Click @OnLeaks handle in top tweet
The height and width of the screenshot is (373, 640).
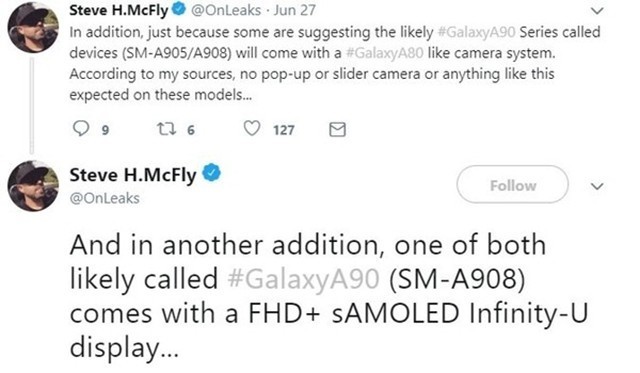click(x=226, y=10)
